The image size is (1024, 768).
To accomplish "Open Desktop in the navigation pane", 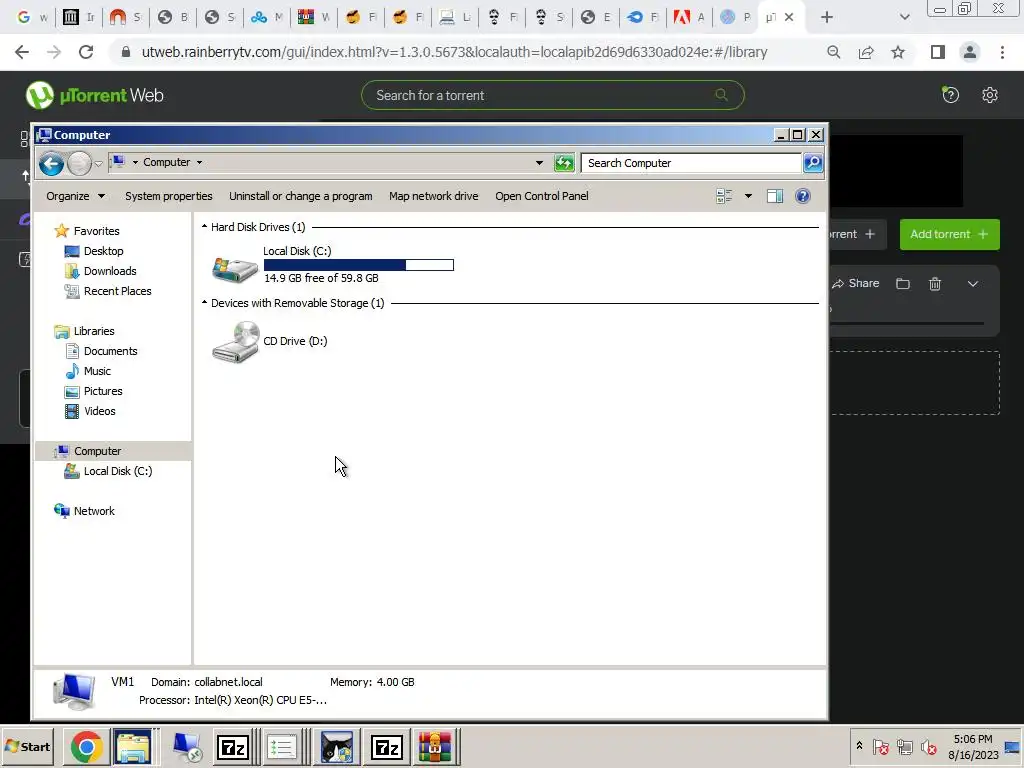I will pyautogui.click(x=103, y=251).
